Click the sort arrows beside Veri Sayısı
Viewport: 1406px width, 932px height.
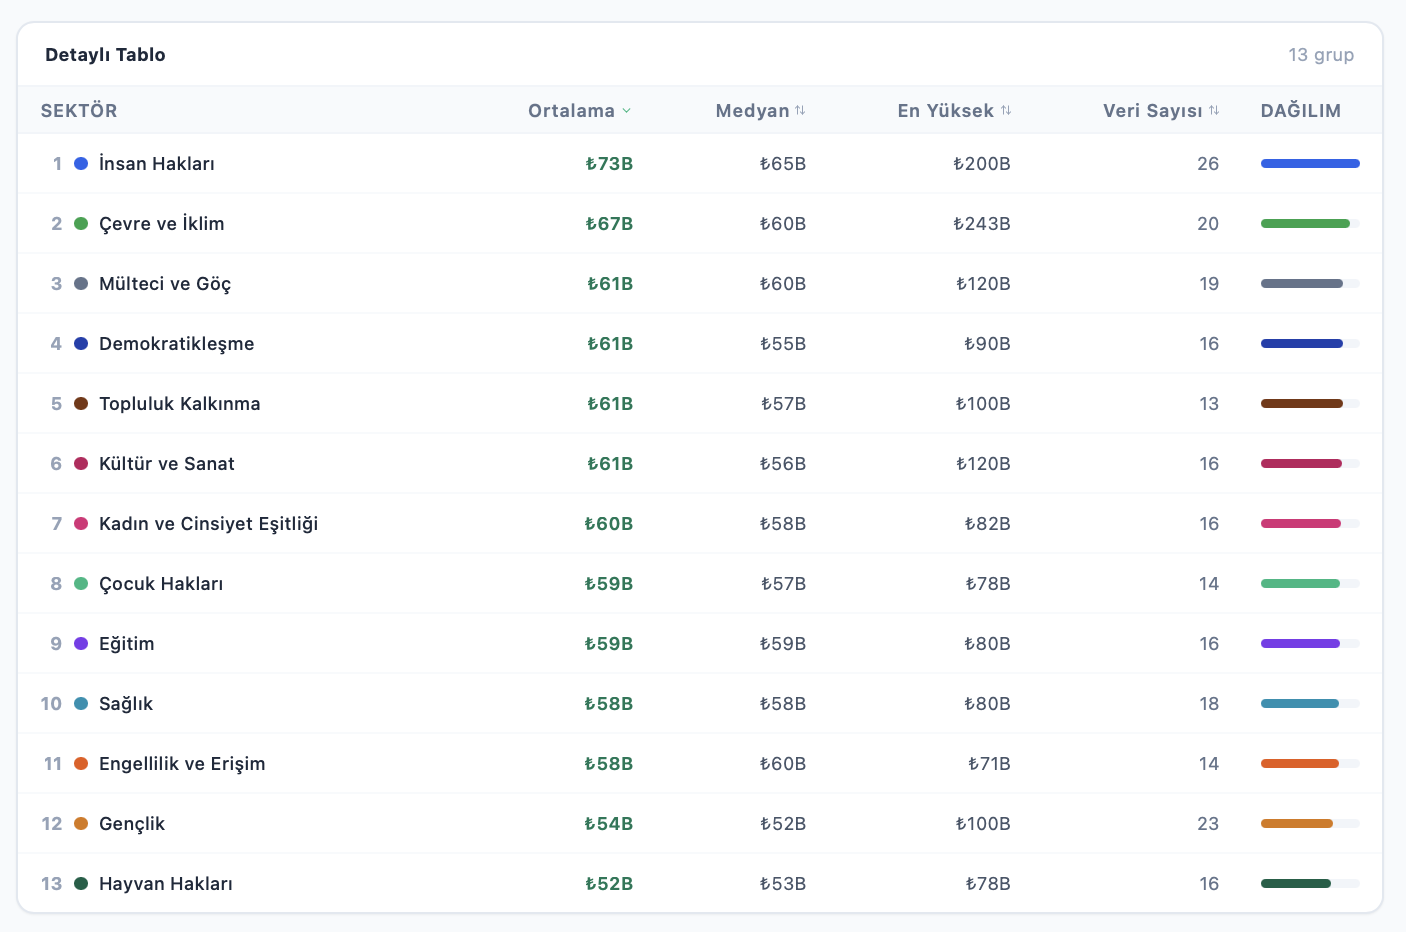tap(1214, 111)
